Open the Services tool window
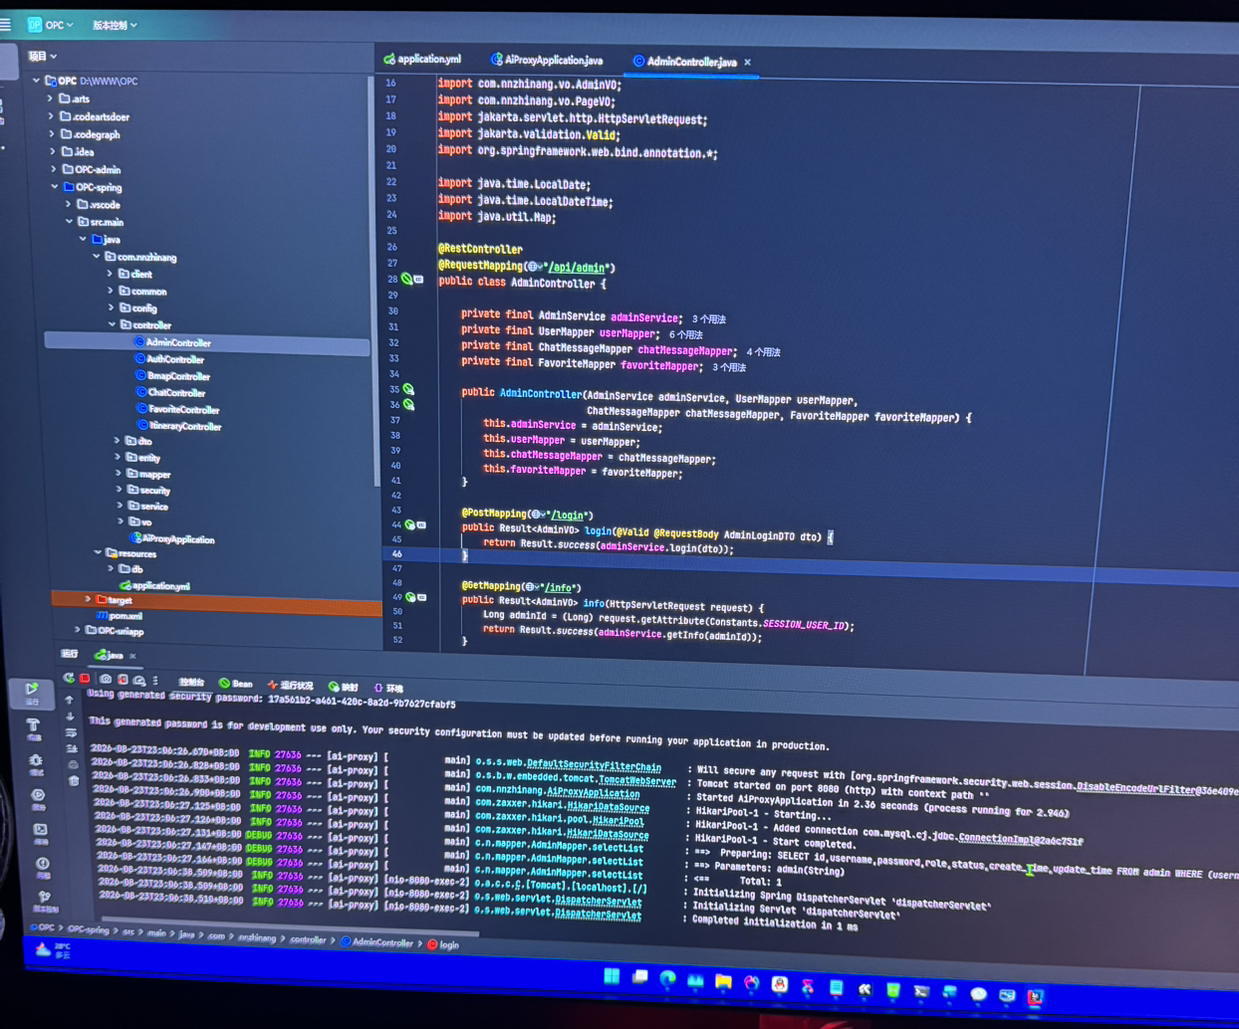The width and height of the screenshot is (1239, 1029). coord(39,799)
